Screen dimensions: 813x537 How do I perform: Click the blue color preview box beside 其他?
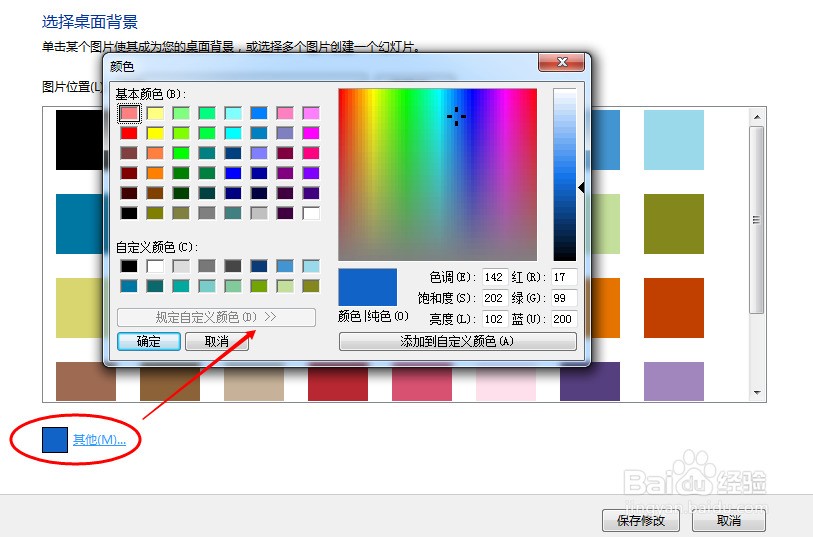[55, 440]
